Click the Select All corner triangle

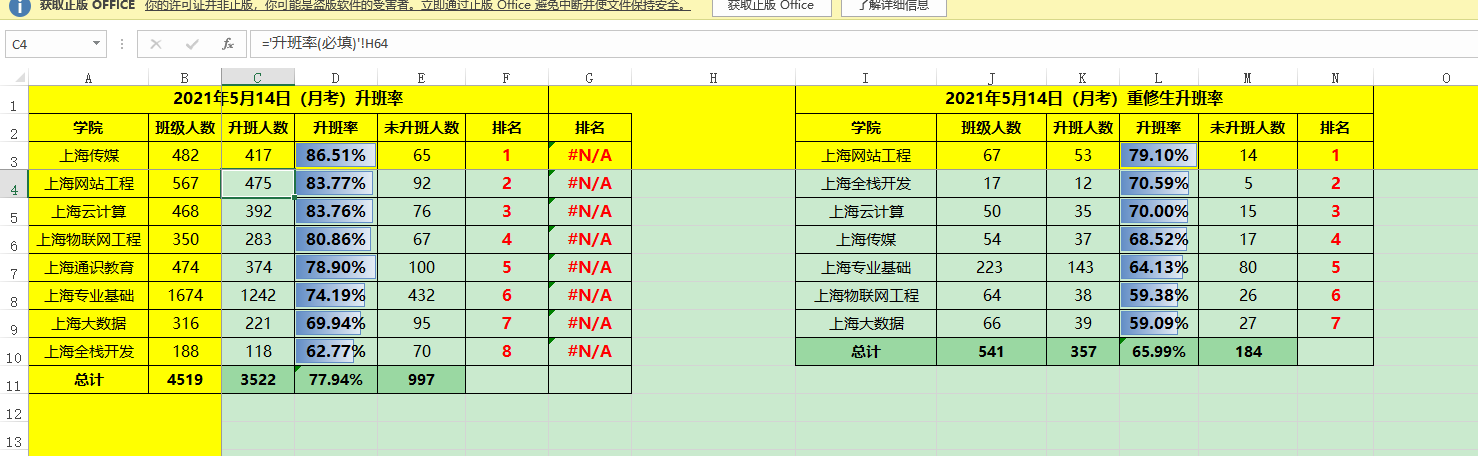[21, 78]
